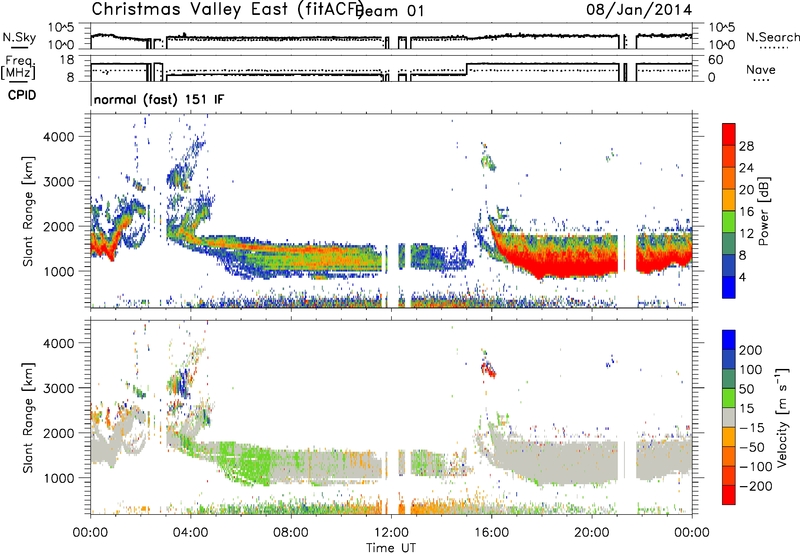Select the "28" label on Power colorbar
The width and height of the screenshot is (800, 554).
[746, 146]
